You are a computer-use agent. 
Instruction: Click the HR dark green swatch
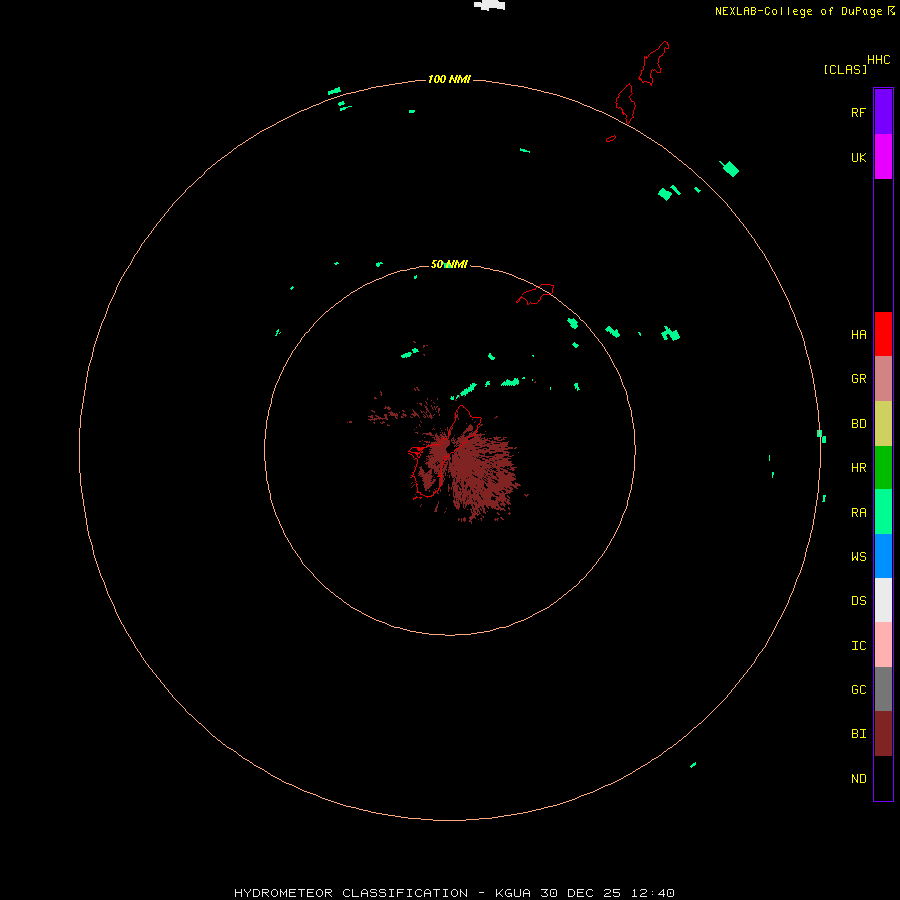883,467
